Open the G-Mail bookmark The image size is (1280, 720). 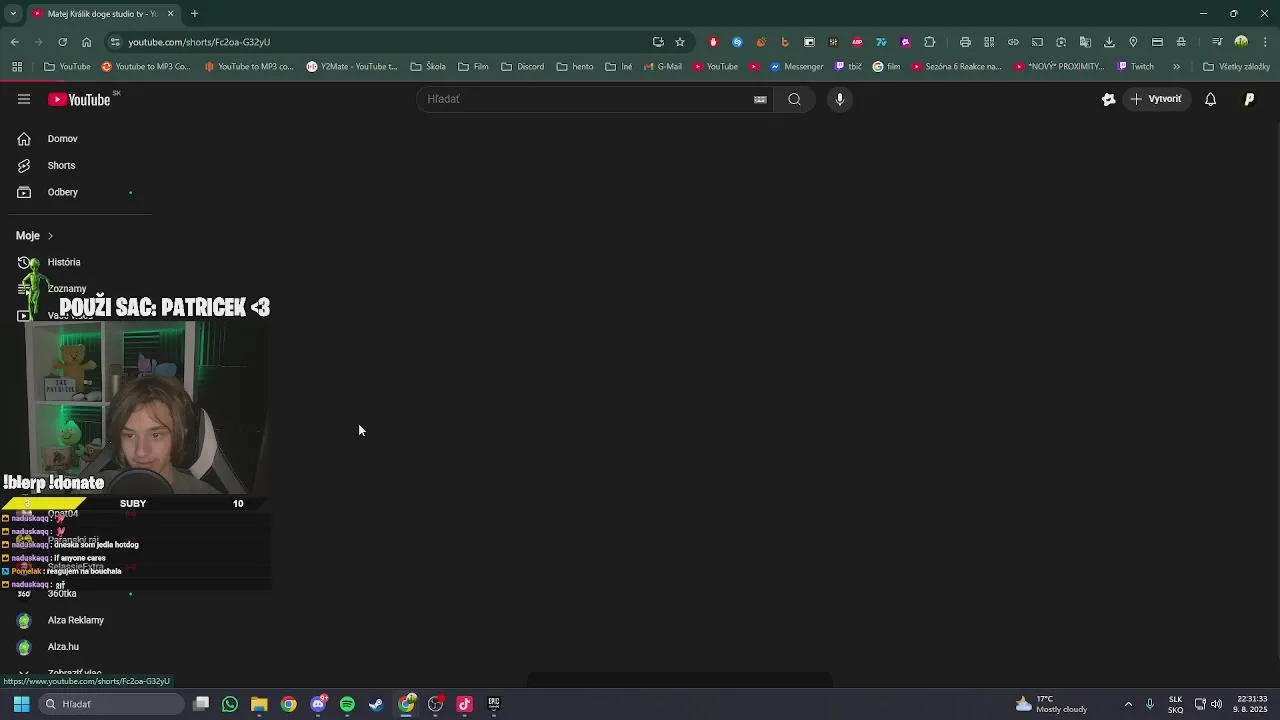click(x=662, y=67)
